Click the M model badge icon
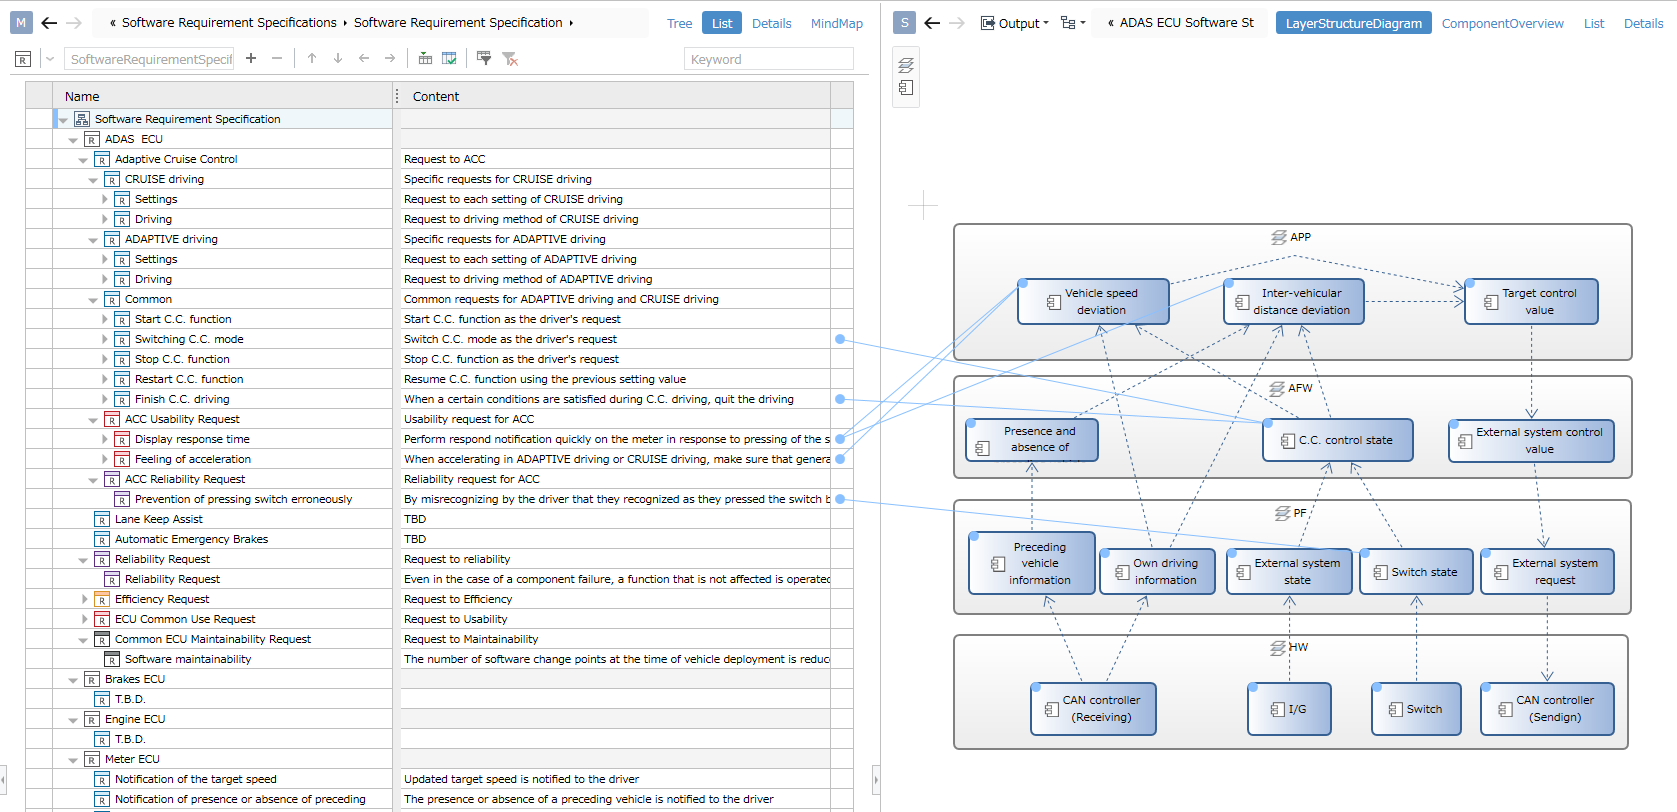The width and height of the screenshot is (1677, 812). pos(21,22)
